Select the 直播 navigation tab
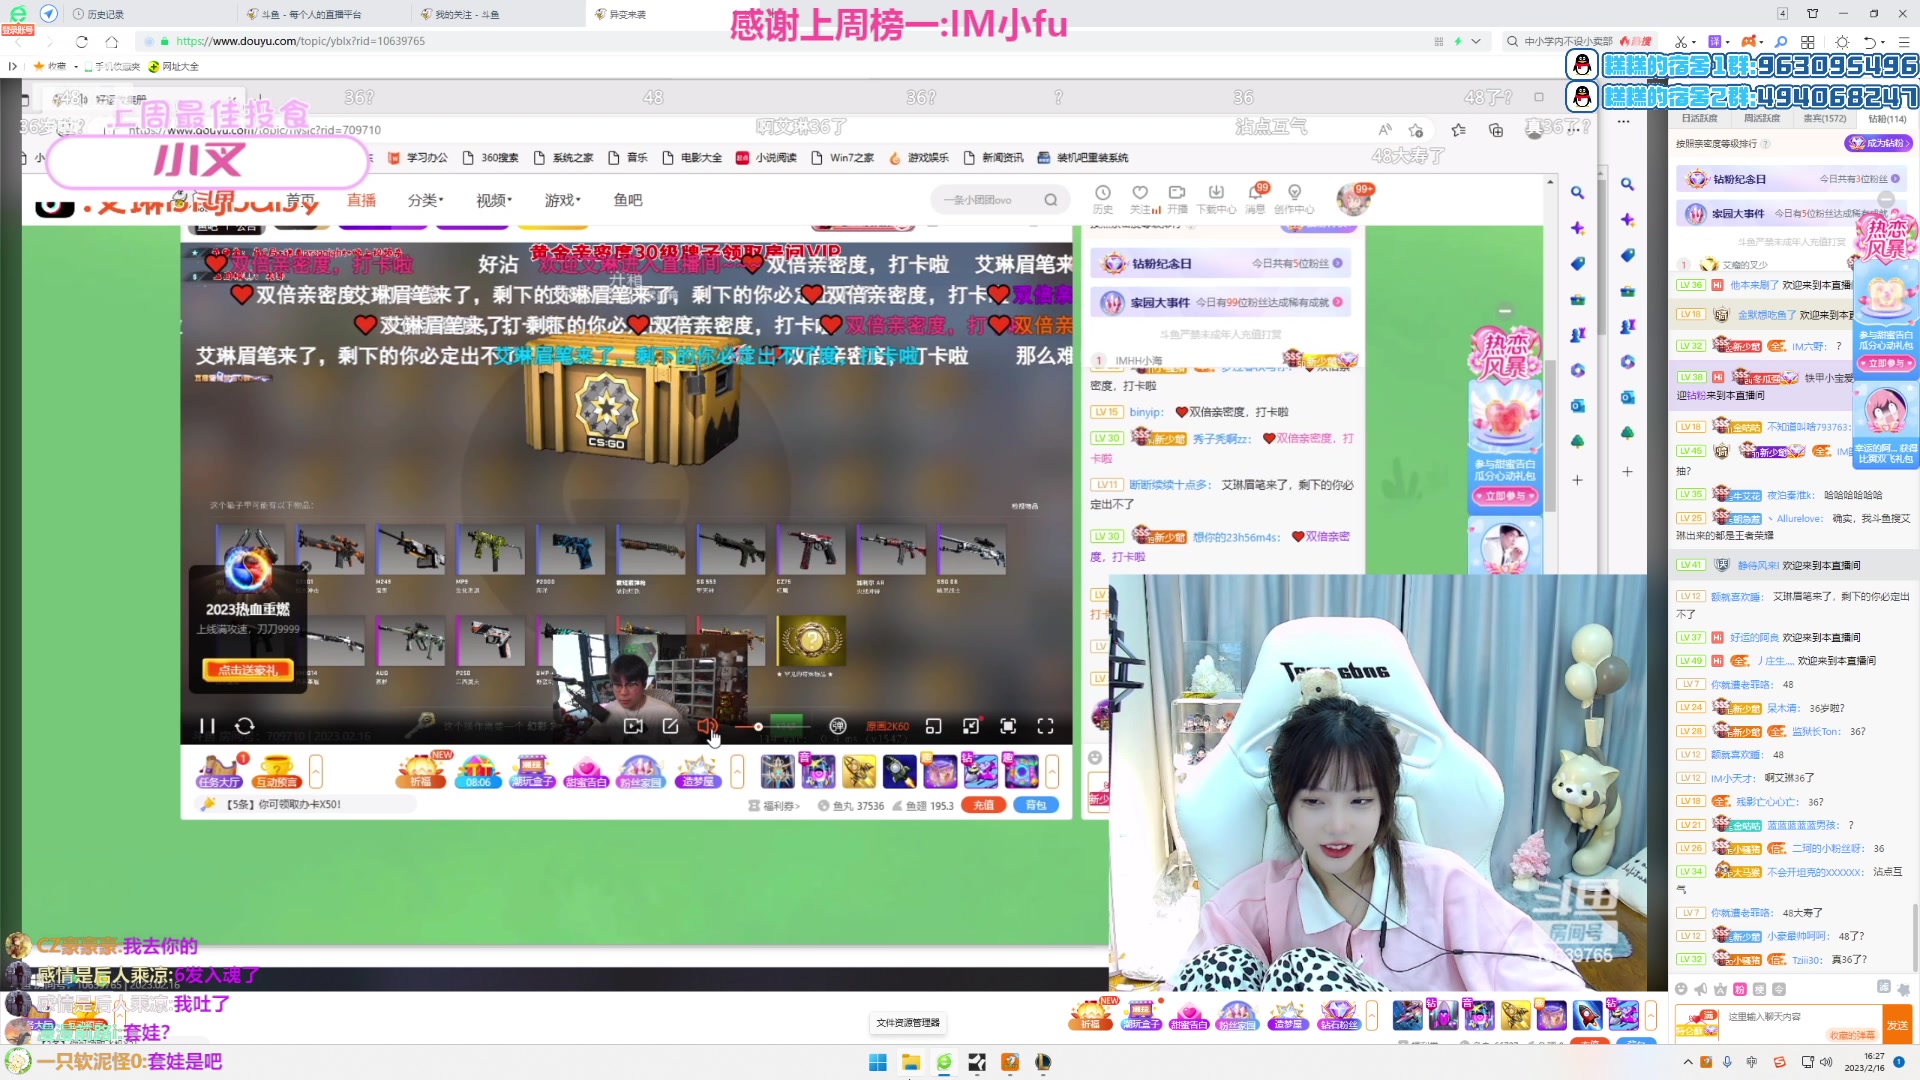Screen dimensions: 1920x1080 [x=361, y=200]
